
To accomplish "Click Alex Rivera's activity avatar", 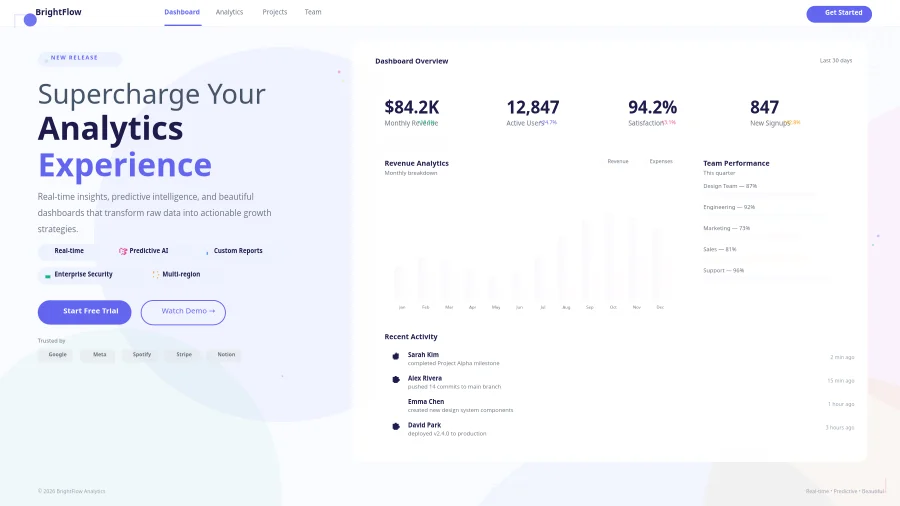I will click(395, 379).
